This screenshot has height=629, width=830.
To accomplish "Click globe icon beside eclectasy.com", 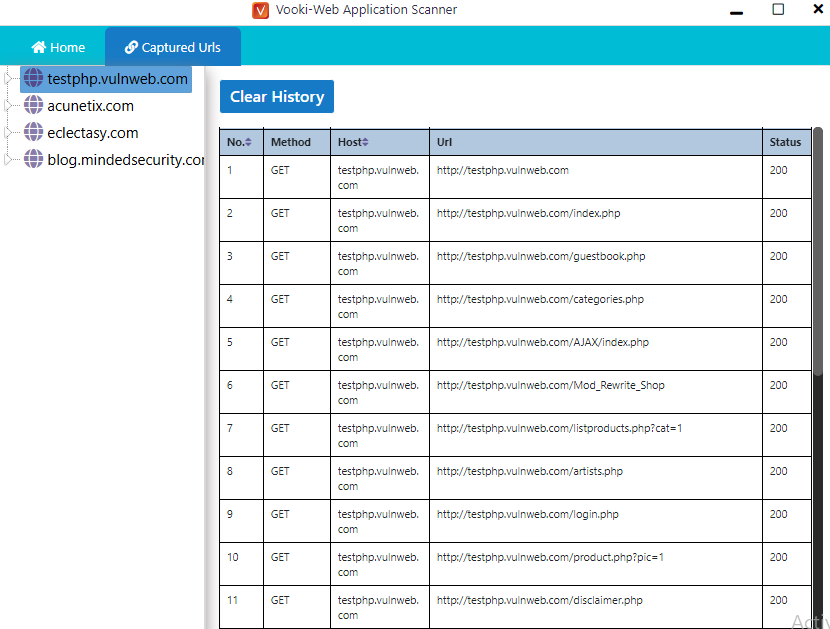I will click(33, 132).
